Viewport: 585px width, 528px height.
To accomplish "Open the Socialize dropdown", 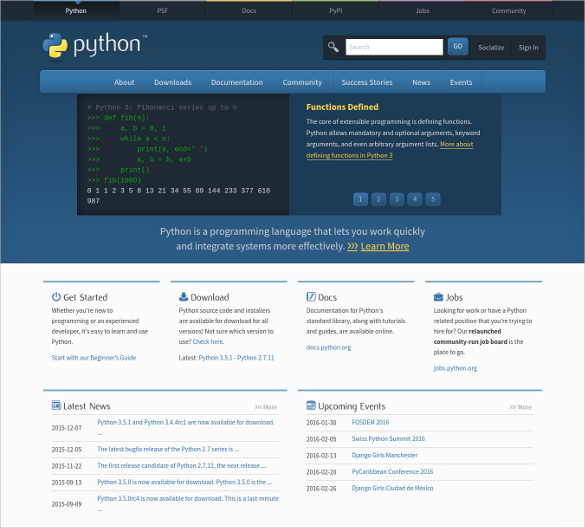I will [491, 47].
